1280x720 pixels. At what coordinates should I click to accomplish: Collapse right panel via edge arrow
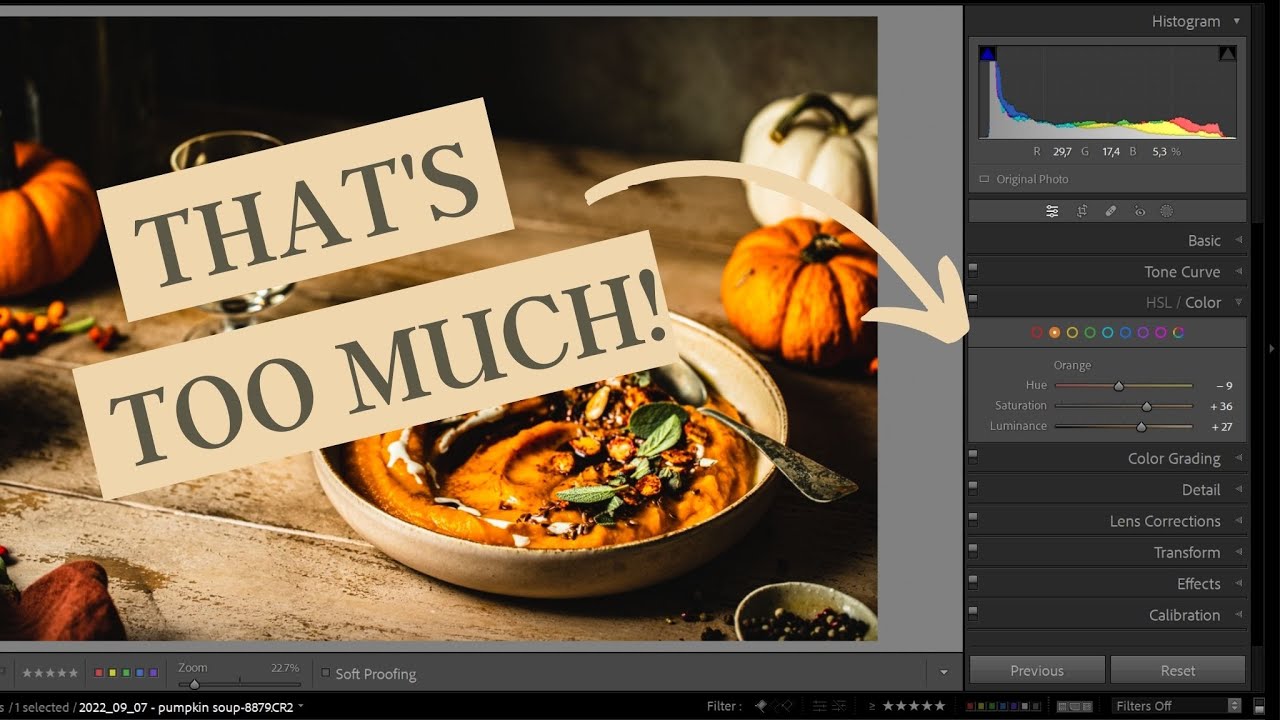(x=1271, y=349)
